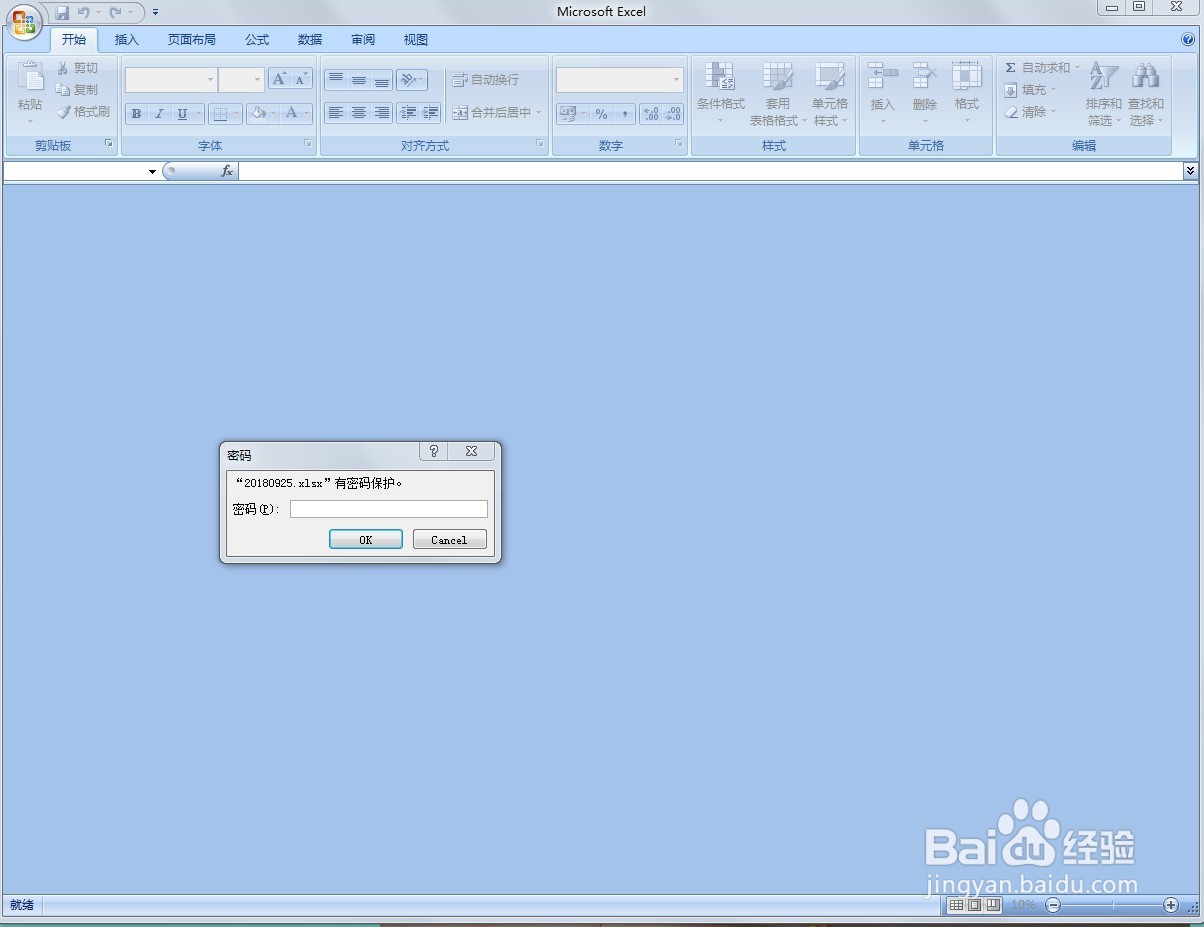Viewport: 1204px width, 927px height.
Task: Click the 剪切 cut button
Action: tap(78, 68)
